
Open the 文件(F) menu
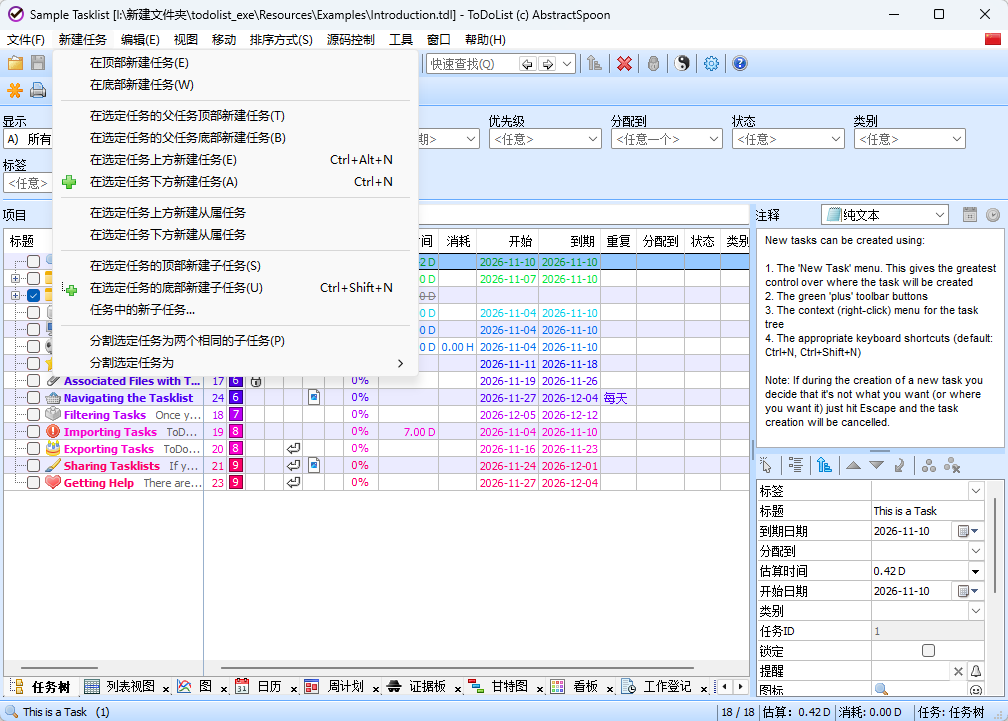click(x=26, y=39)
